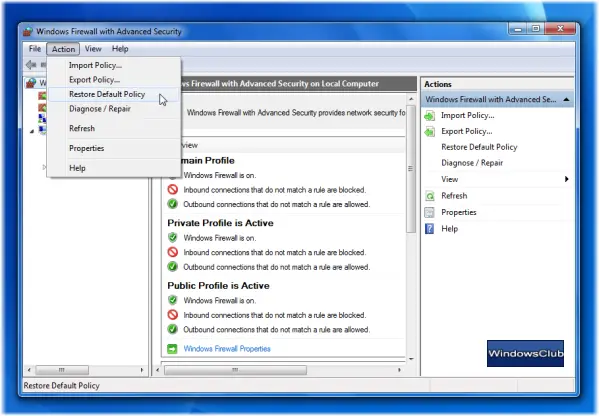Choose Refresh from the Action menu
The height and width of the screenshot is (416, 599).
click(x=113, y=129)
